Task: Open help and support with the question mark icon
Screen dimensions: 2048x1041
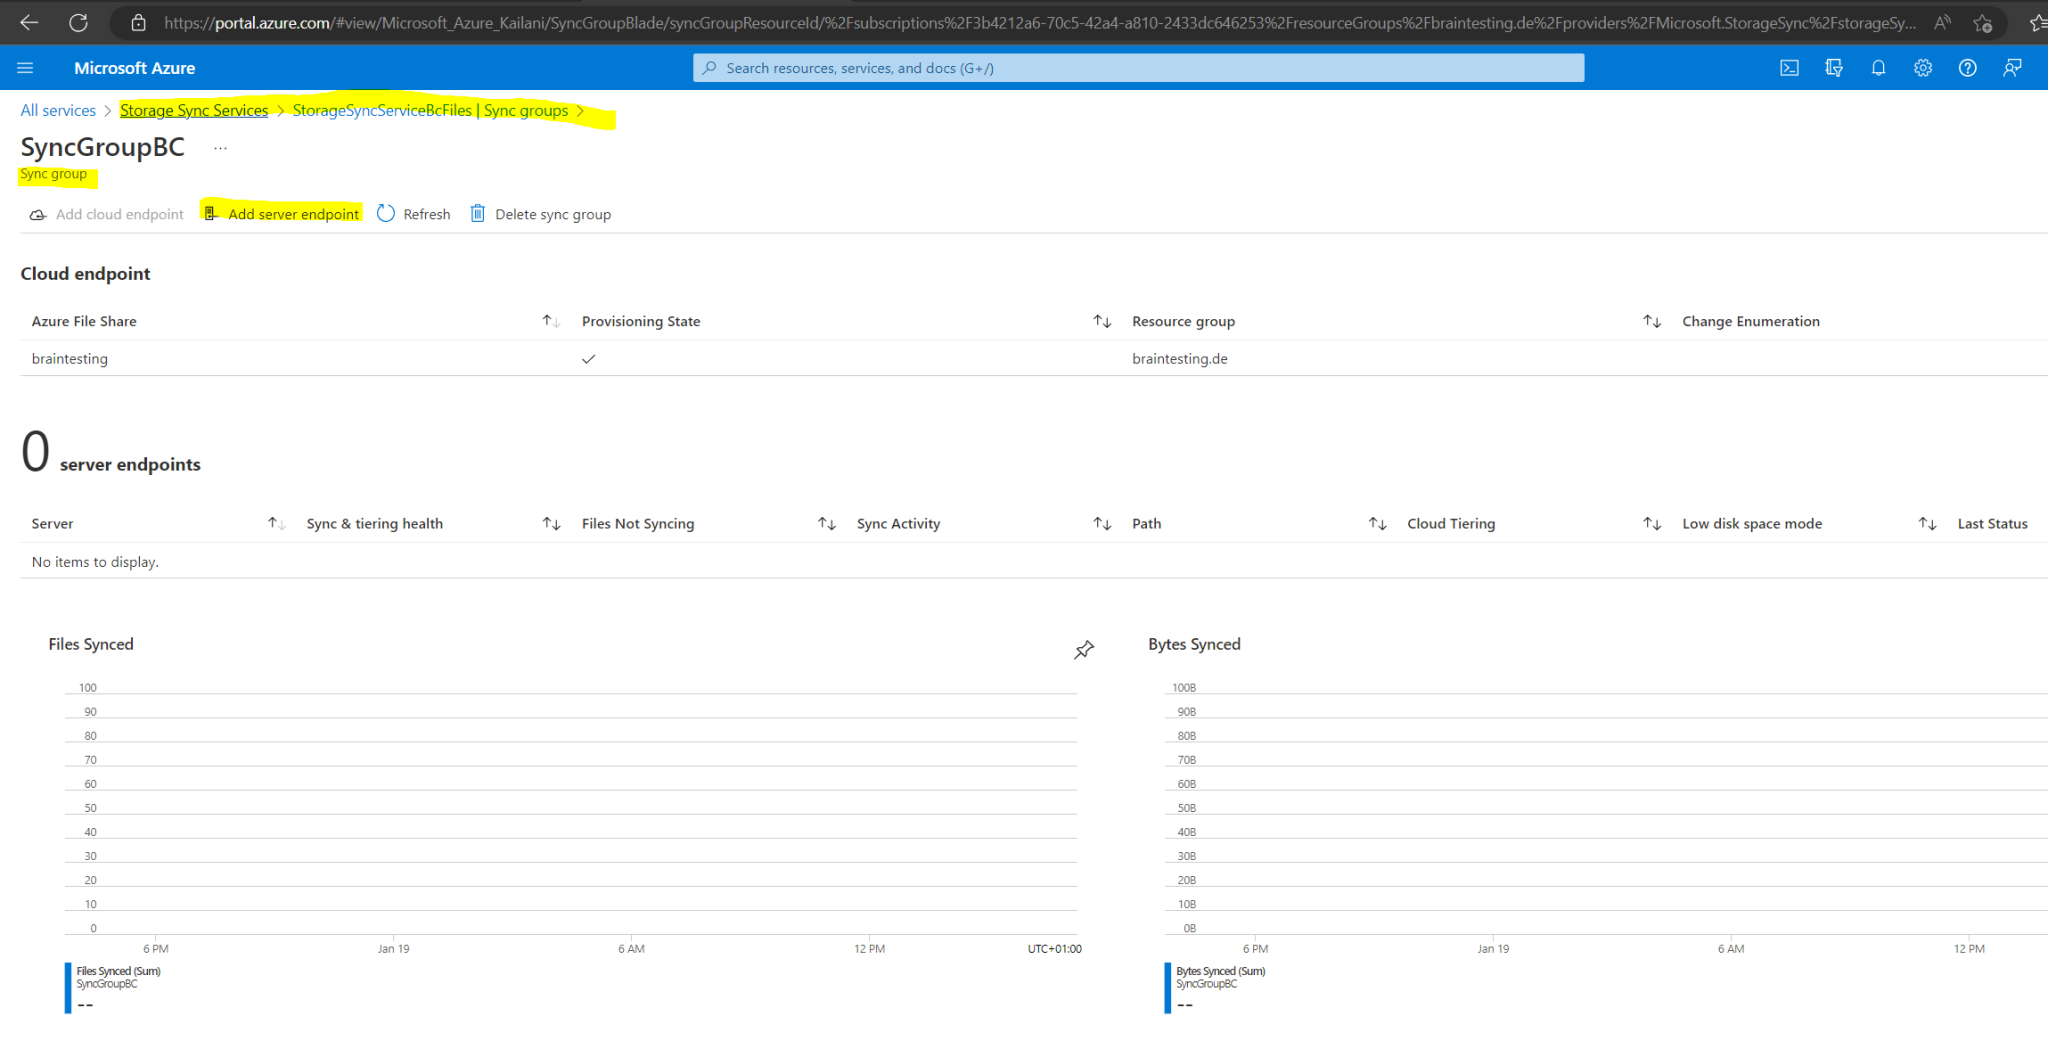Action: 1967,67
